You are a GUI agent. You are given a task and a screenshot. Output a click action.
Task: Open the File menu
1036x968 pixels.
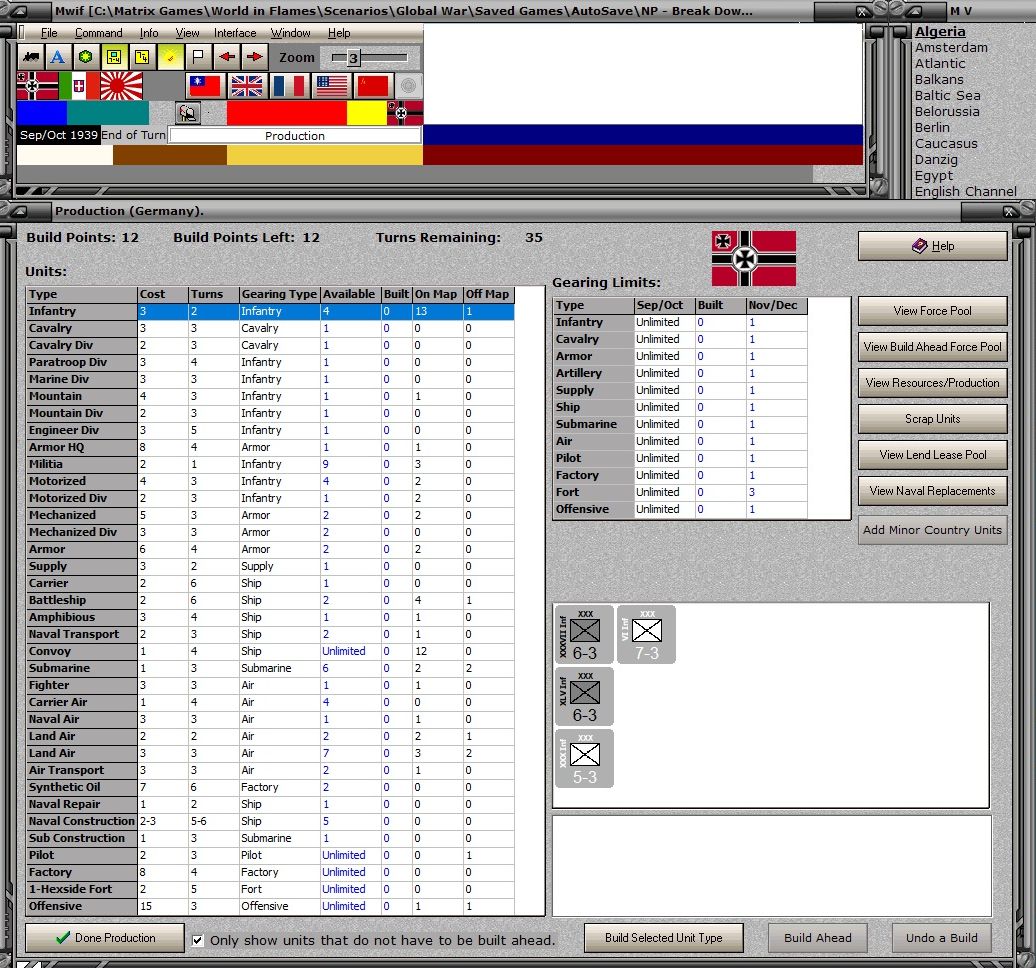49,33
